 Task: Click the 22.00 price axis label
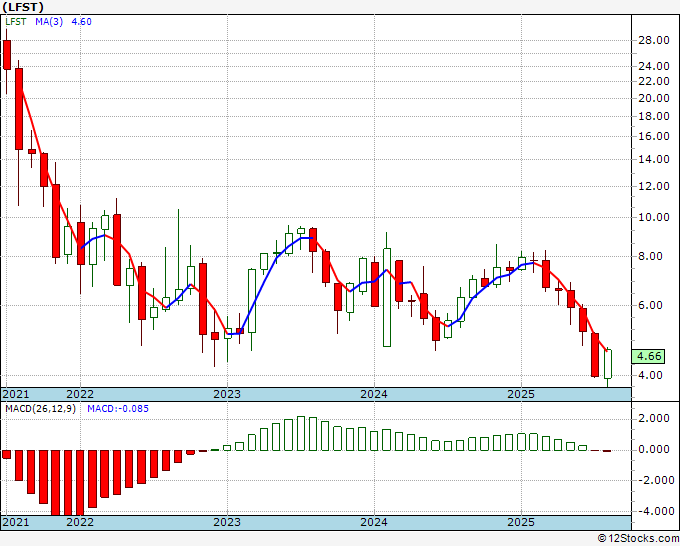[654, 81]
